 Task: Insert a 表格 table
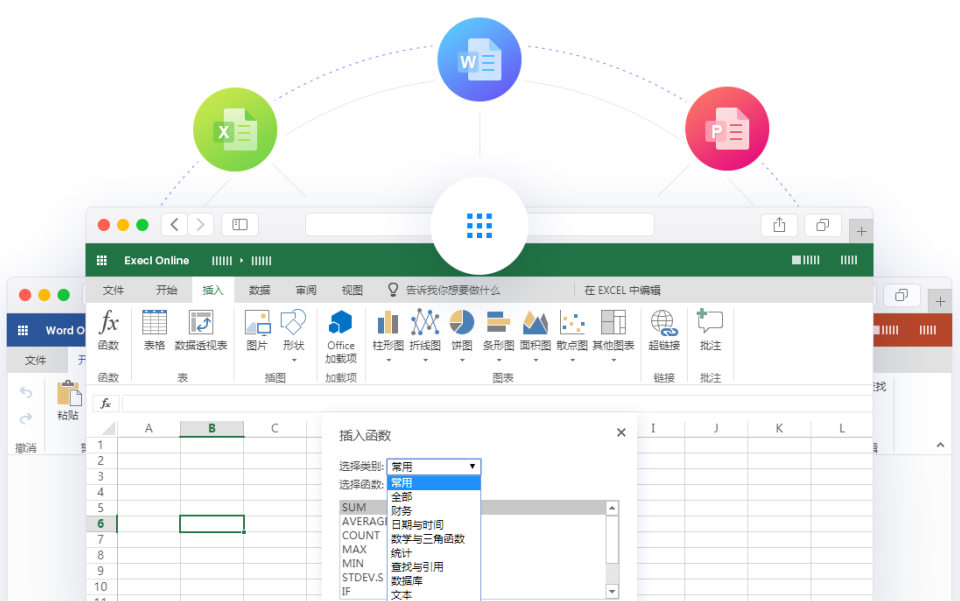click(x=154, y=330)
